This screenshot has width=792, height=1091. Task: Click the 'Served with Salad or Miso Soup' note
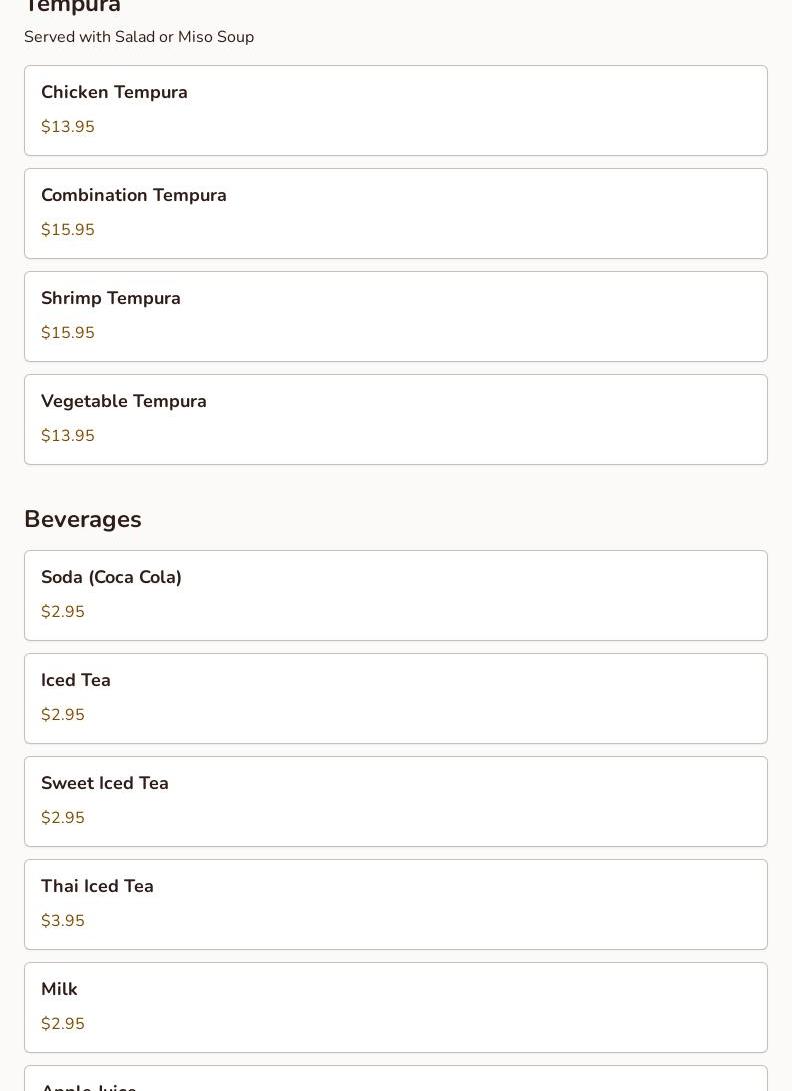point(139,37)
